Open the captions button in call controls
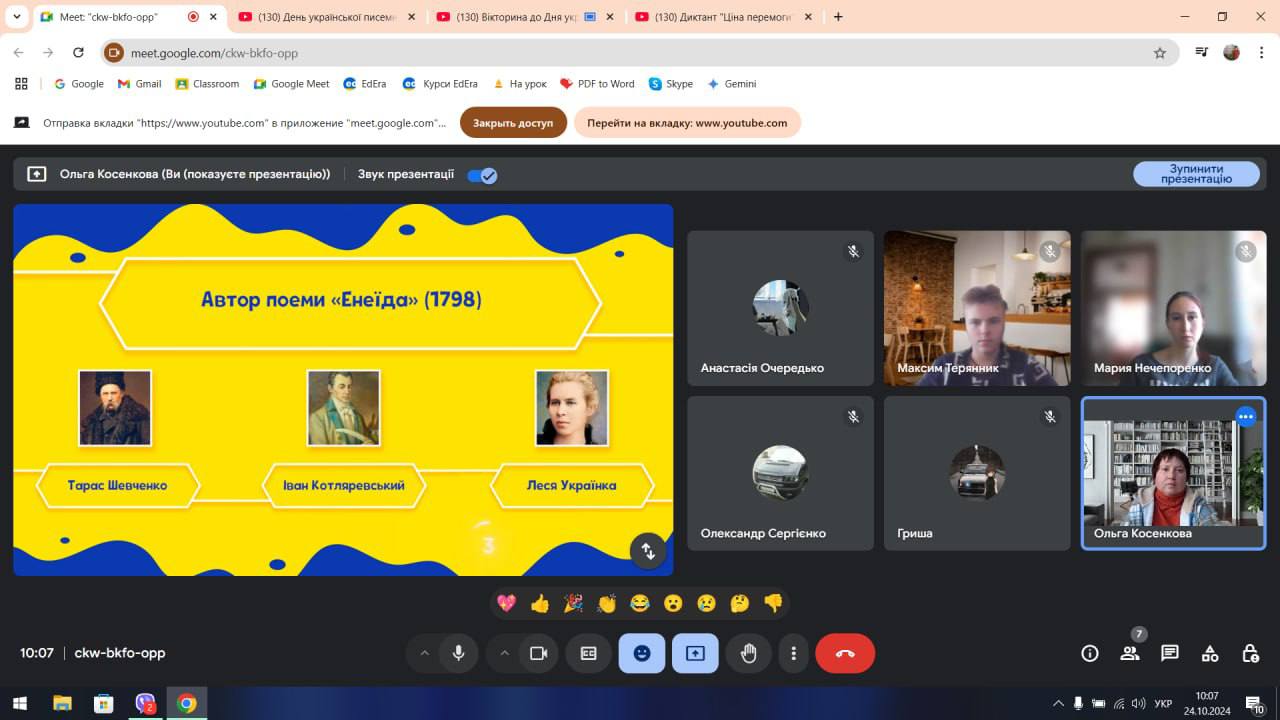 pos(588,653)
